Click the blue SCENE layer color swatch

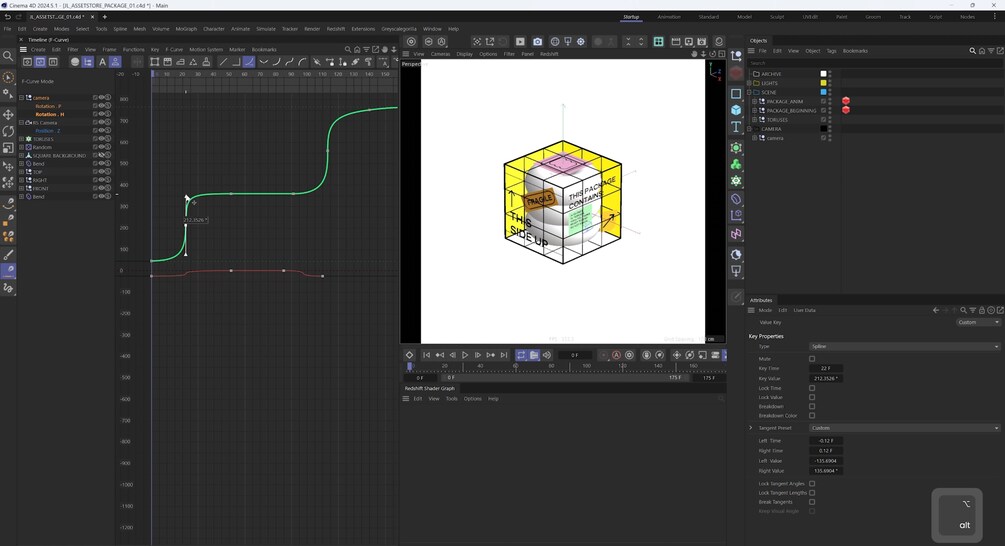(824, 92)
